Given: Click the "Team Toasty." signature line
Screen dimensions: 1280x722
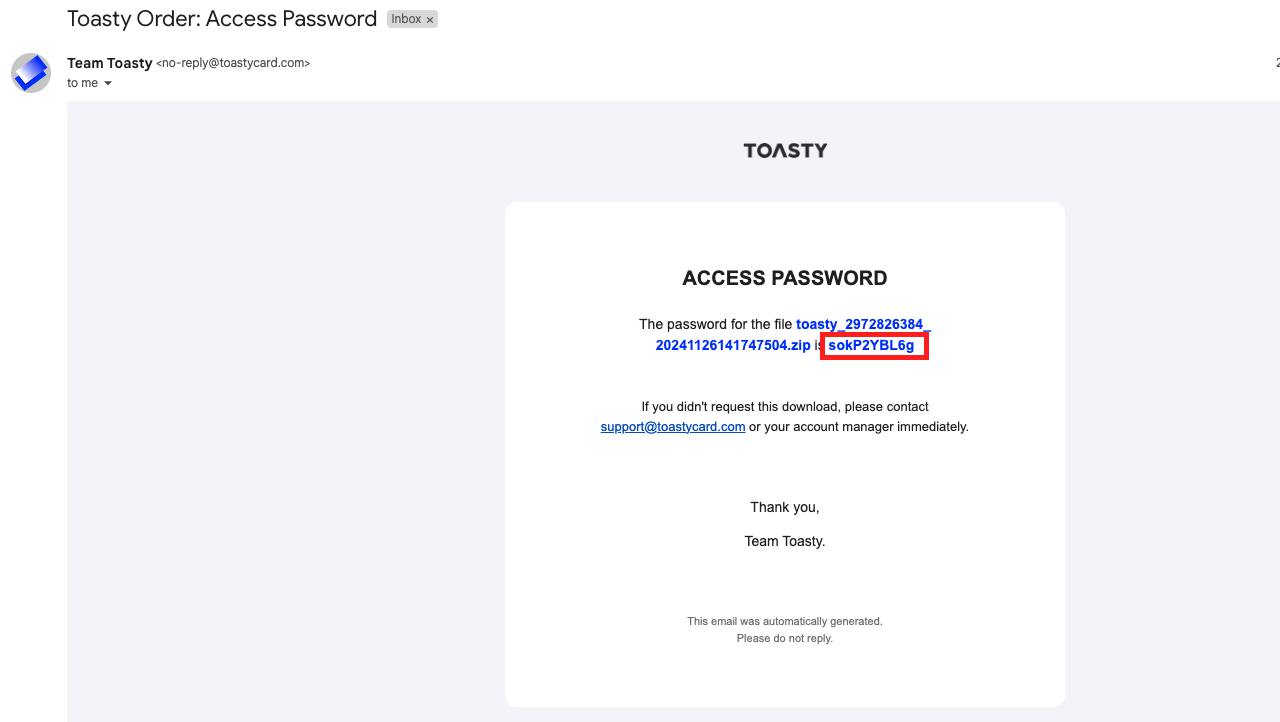Looking at the screenshot, I should 785,541.
